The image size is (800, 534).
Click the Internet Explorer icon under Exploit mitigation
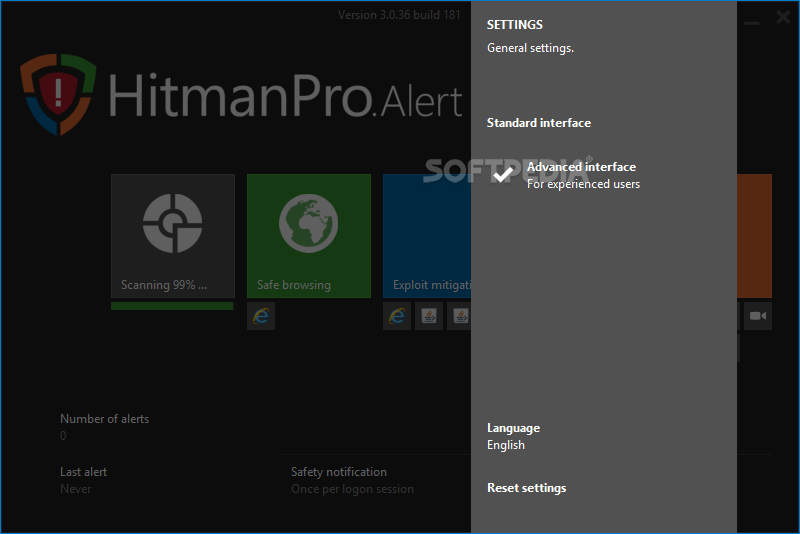click(x=397, y=316)
